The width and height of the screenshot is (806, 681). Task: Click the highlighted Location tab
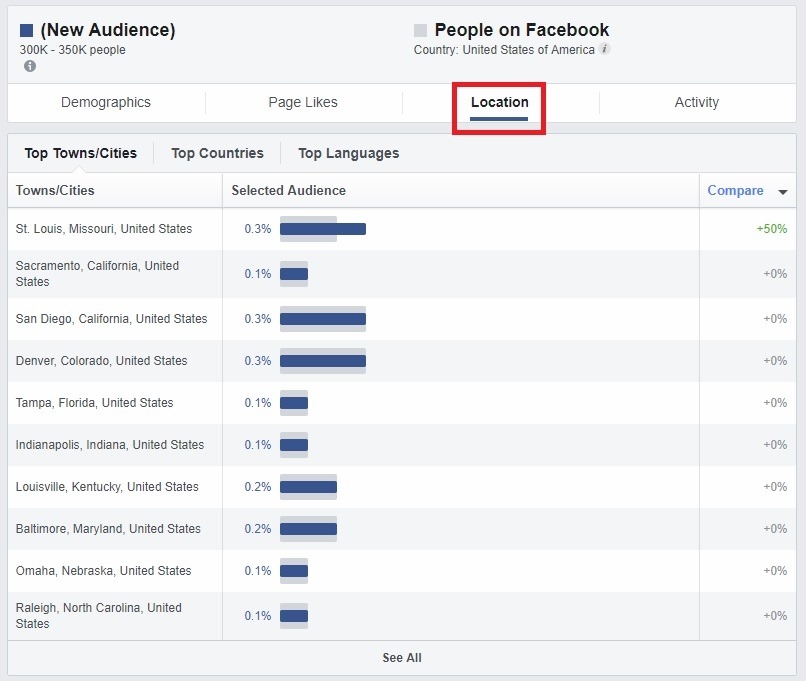point(499,102)
